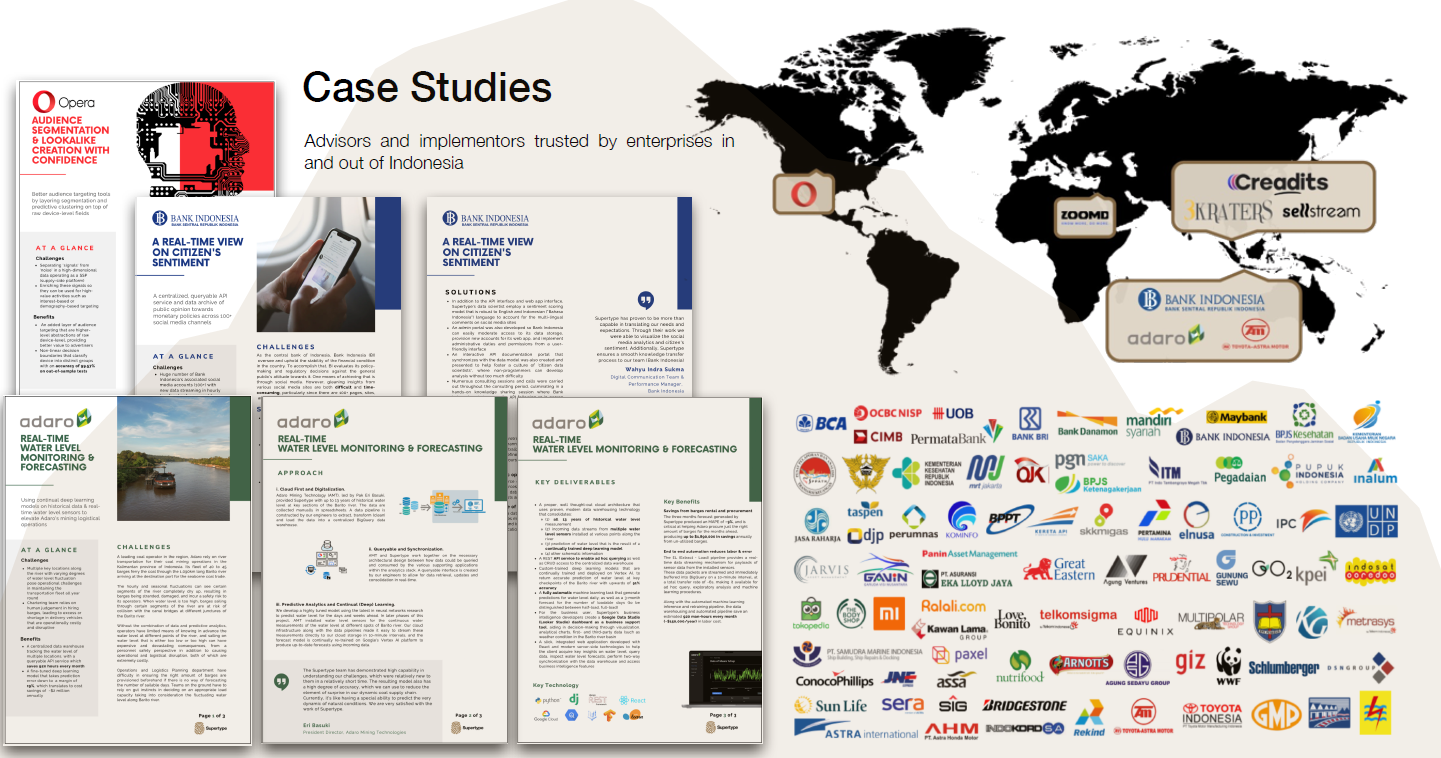Click the Jasa Raharja logo
The width and height of the screenshot is (1441, 758).
coord(816,525)
